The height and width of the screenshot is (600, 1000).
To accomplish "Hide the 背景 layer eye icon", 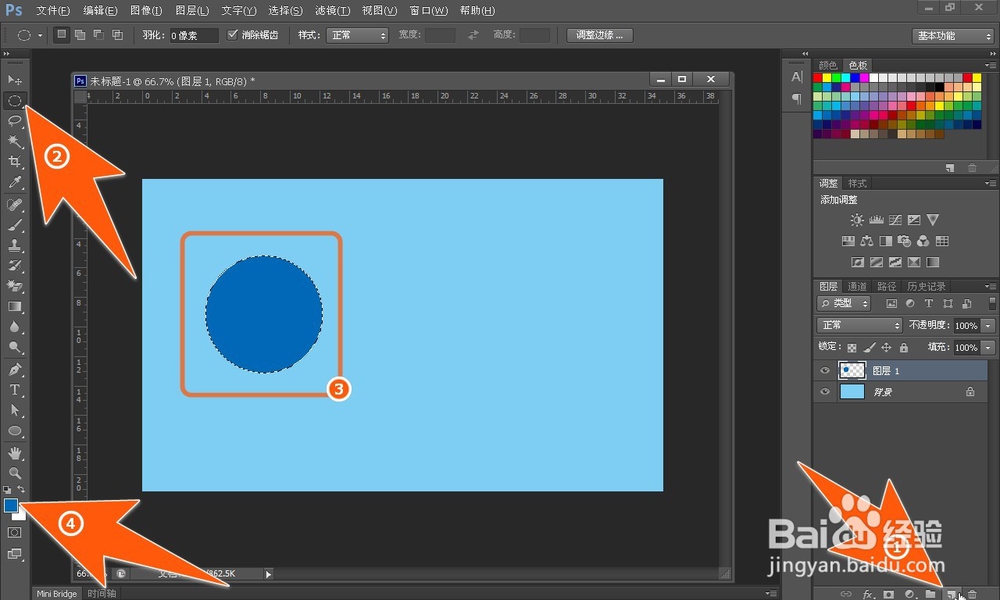I will pos(825,391).
